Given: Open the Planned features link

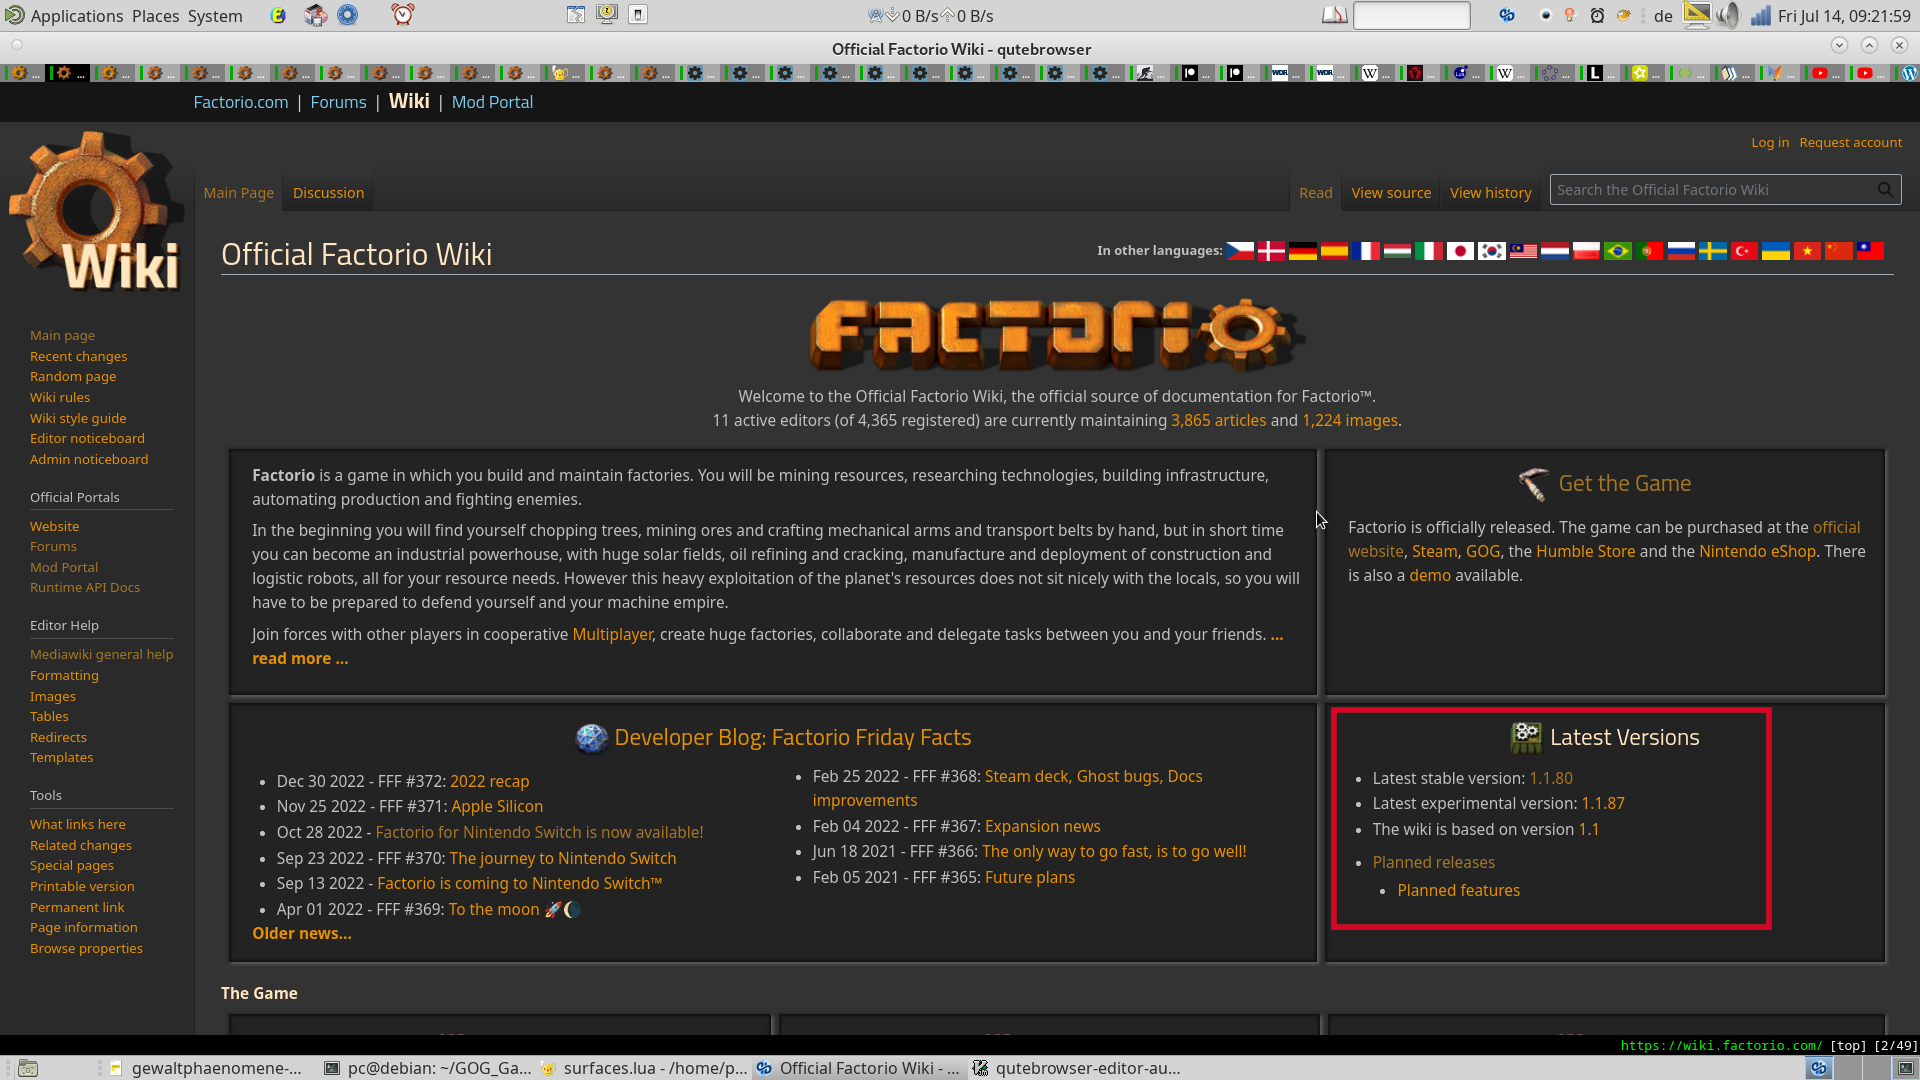Looking at the screenshot, I should 1458,890.
